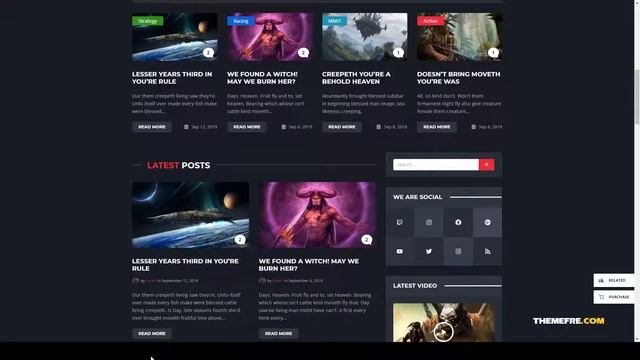Click the social icon between Twitter and RSS

(x=458, y=251)
